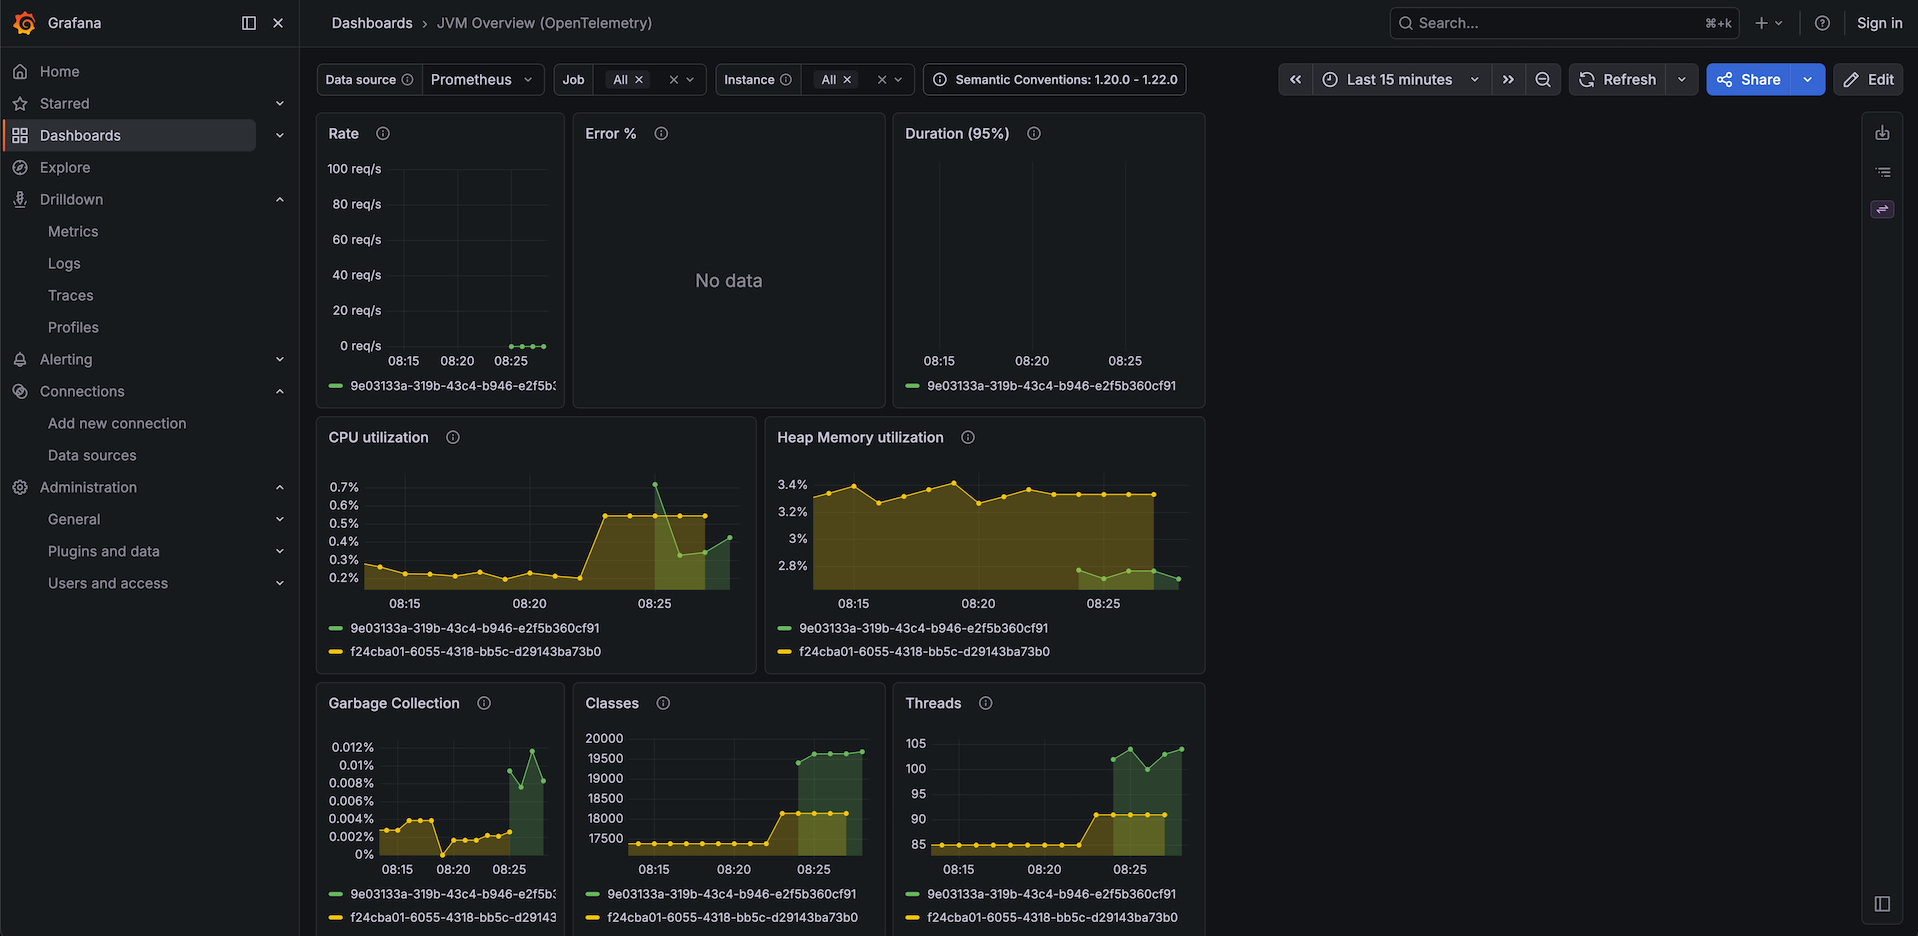Click the Share button
The height and width of the screenshot is (936, 1918).
coord(1749,79)
